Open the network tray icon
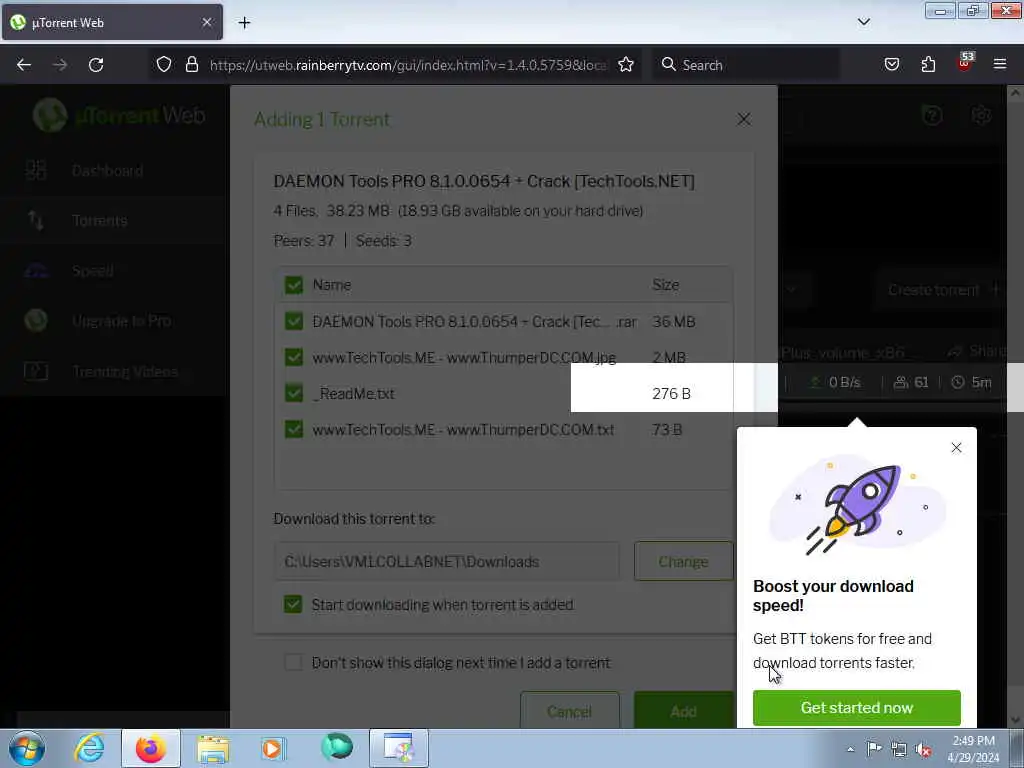This screenshot has width=1024, height=768. pyautogui.click(x=899, y=750)
